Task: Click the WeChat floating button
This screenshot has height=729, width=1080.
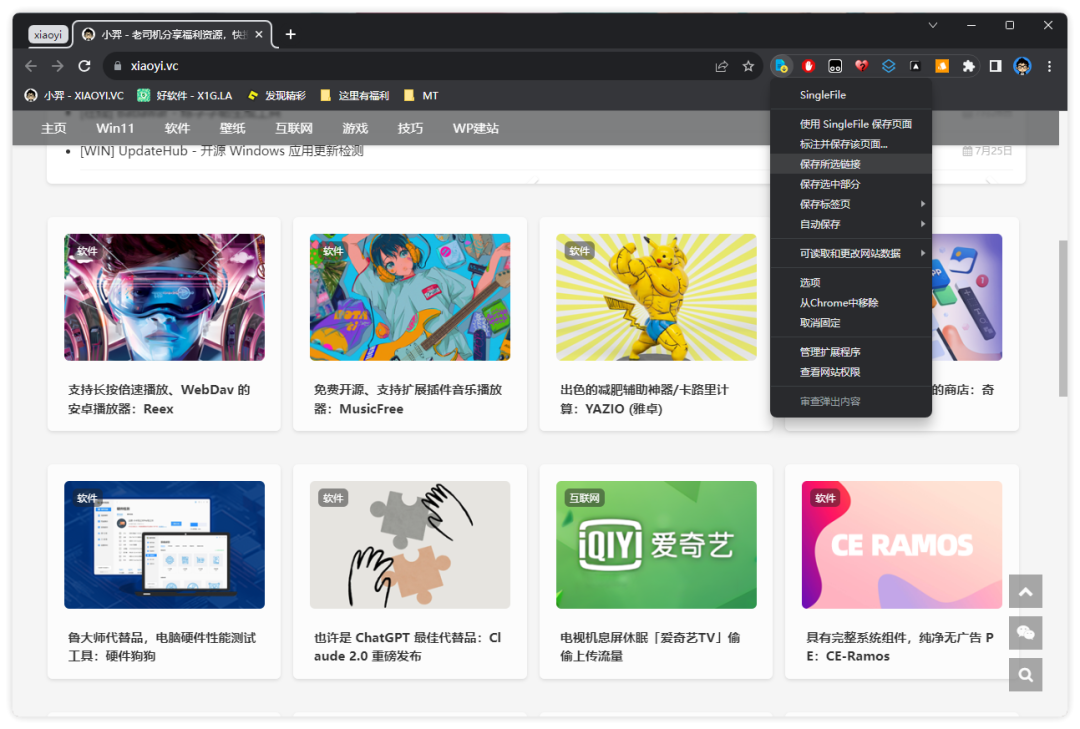Action: [x=1026, y=633]
